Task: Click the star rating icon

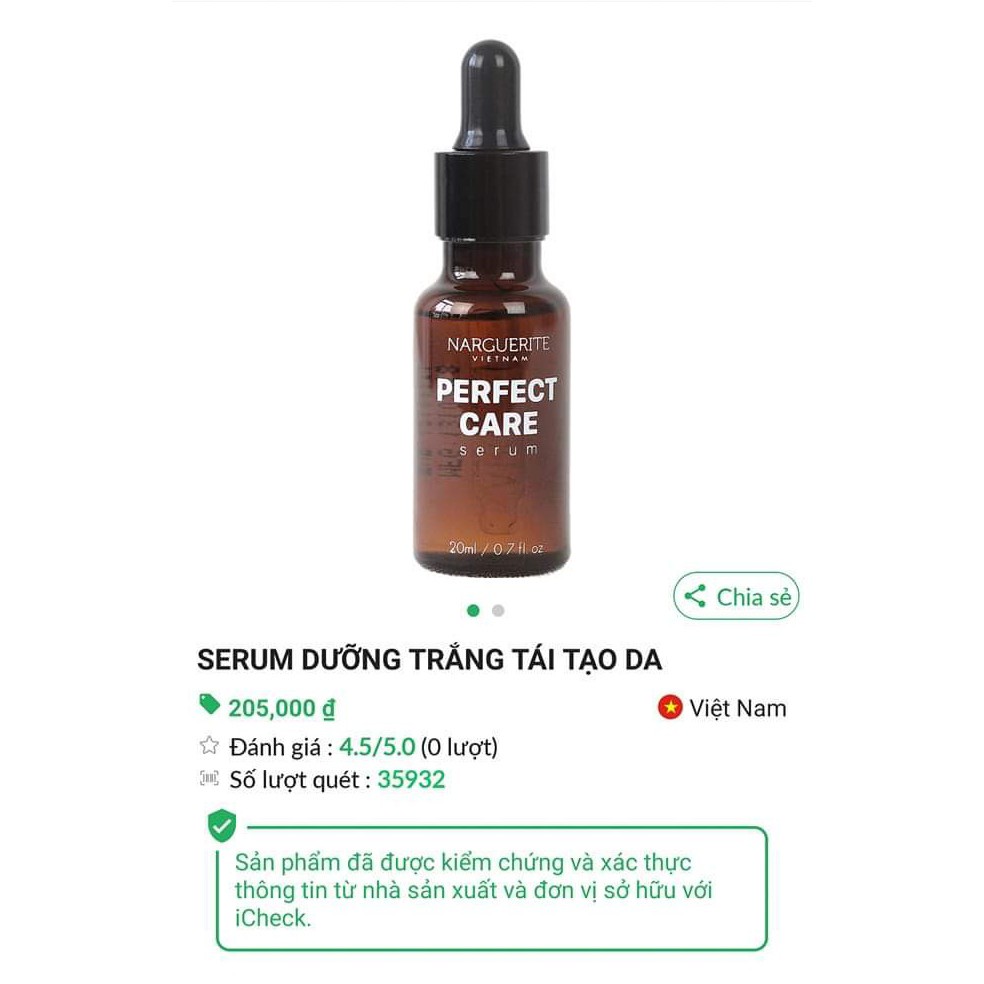Action: pos(209,746)
